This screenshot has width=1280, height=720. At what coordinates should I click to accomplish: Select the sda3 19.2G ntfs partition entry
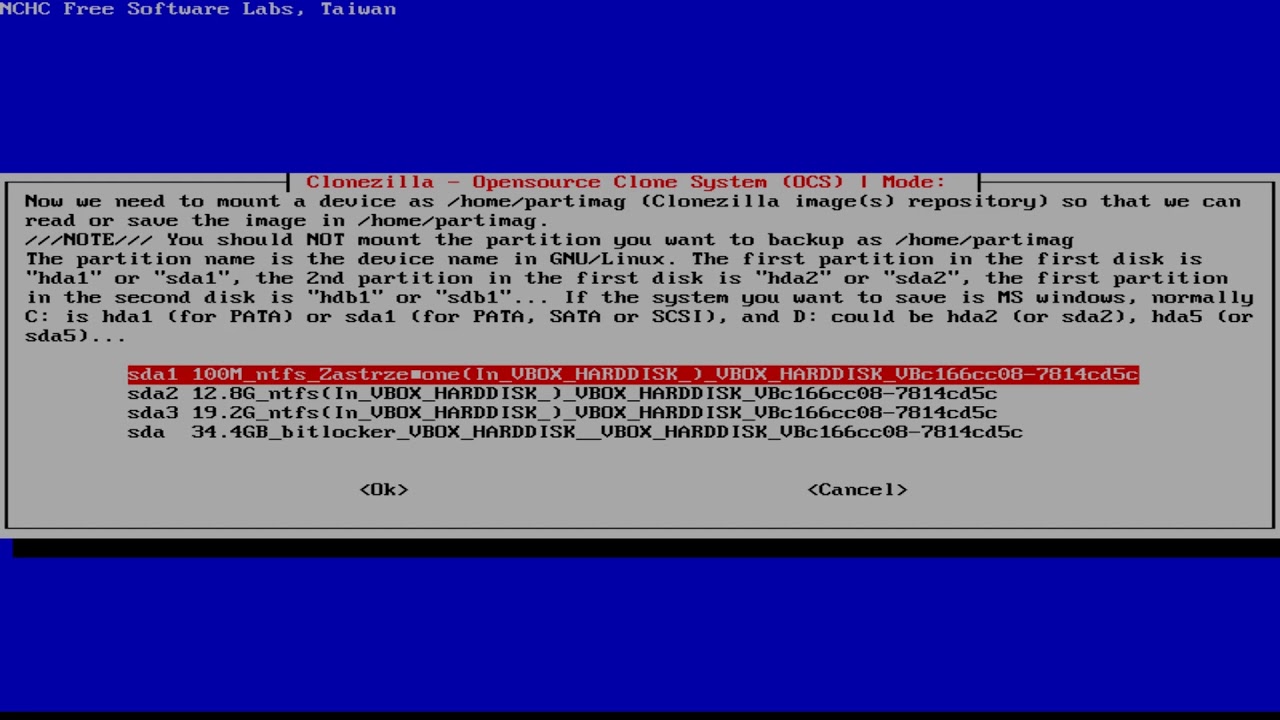click(562, 412)
